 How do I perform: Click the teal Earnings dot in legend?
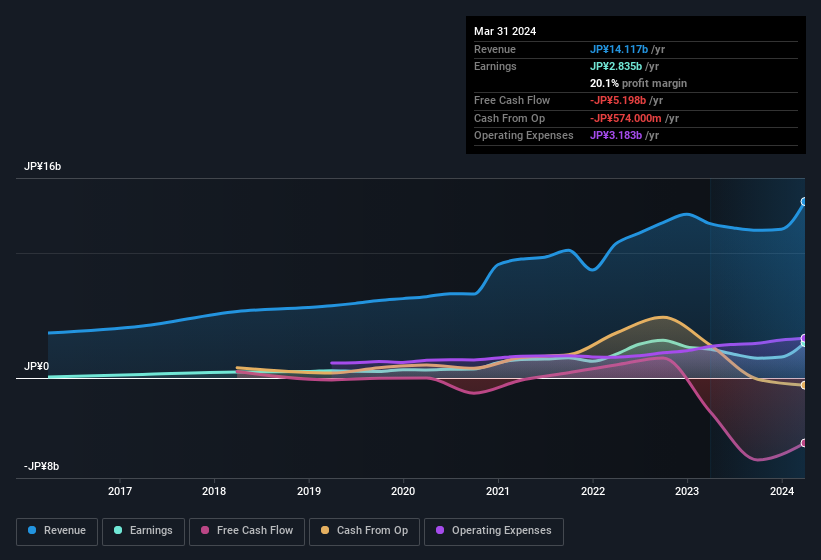119,531
